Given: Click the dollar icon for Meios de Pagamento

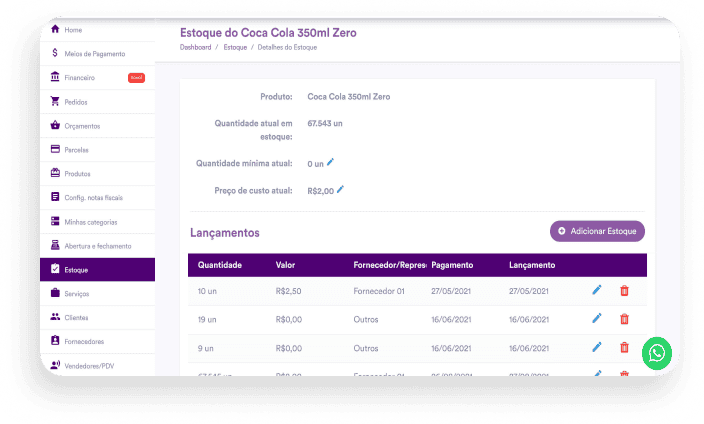Looking at the screenshot, I should [x=55, y=53].
